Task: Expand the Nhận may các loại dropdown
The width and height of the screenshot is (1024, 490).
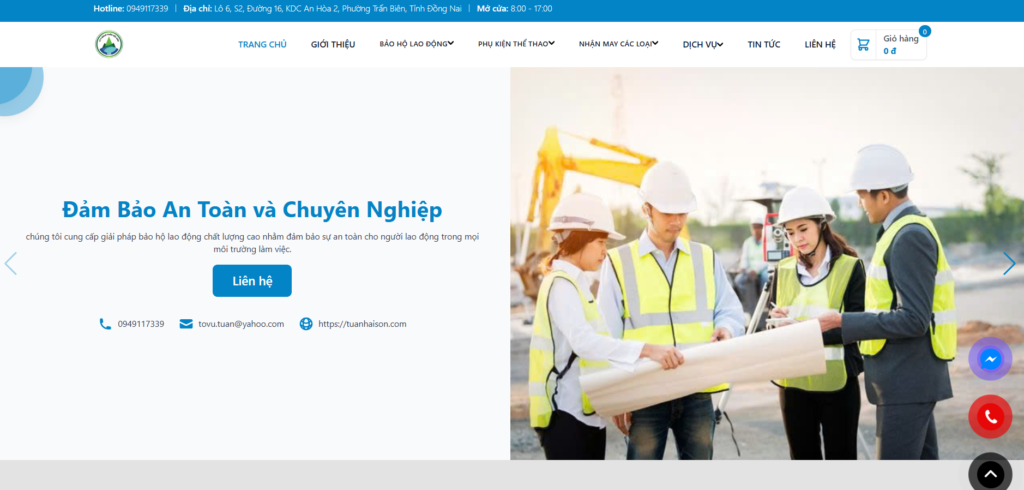Action: [x=618, y=44]
